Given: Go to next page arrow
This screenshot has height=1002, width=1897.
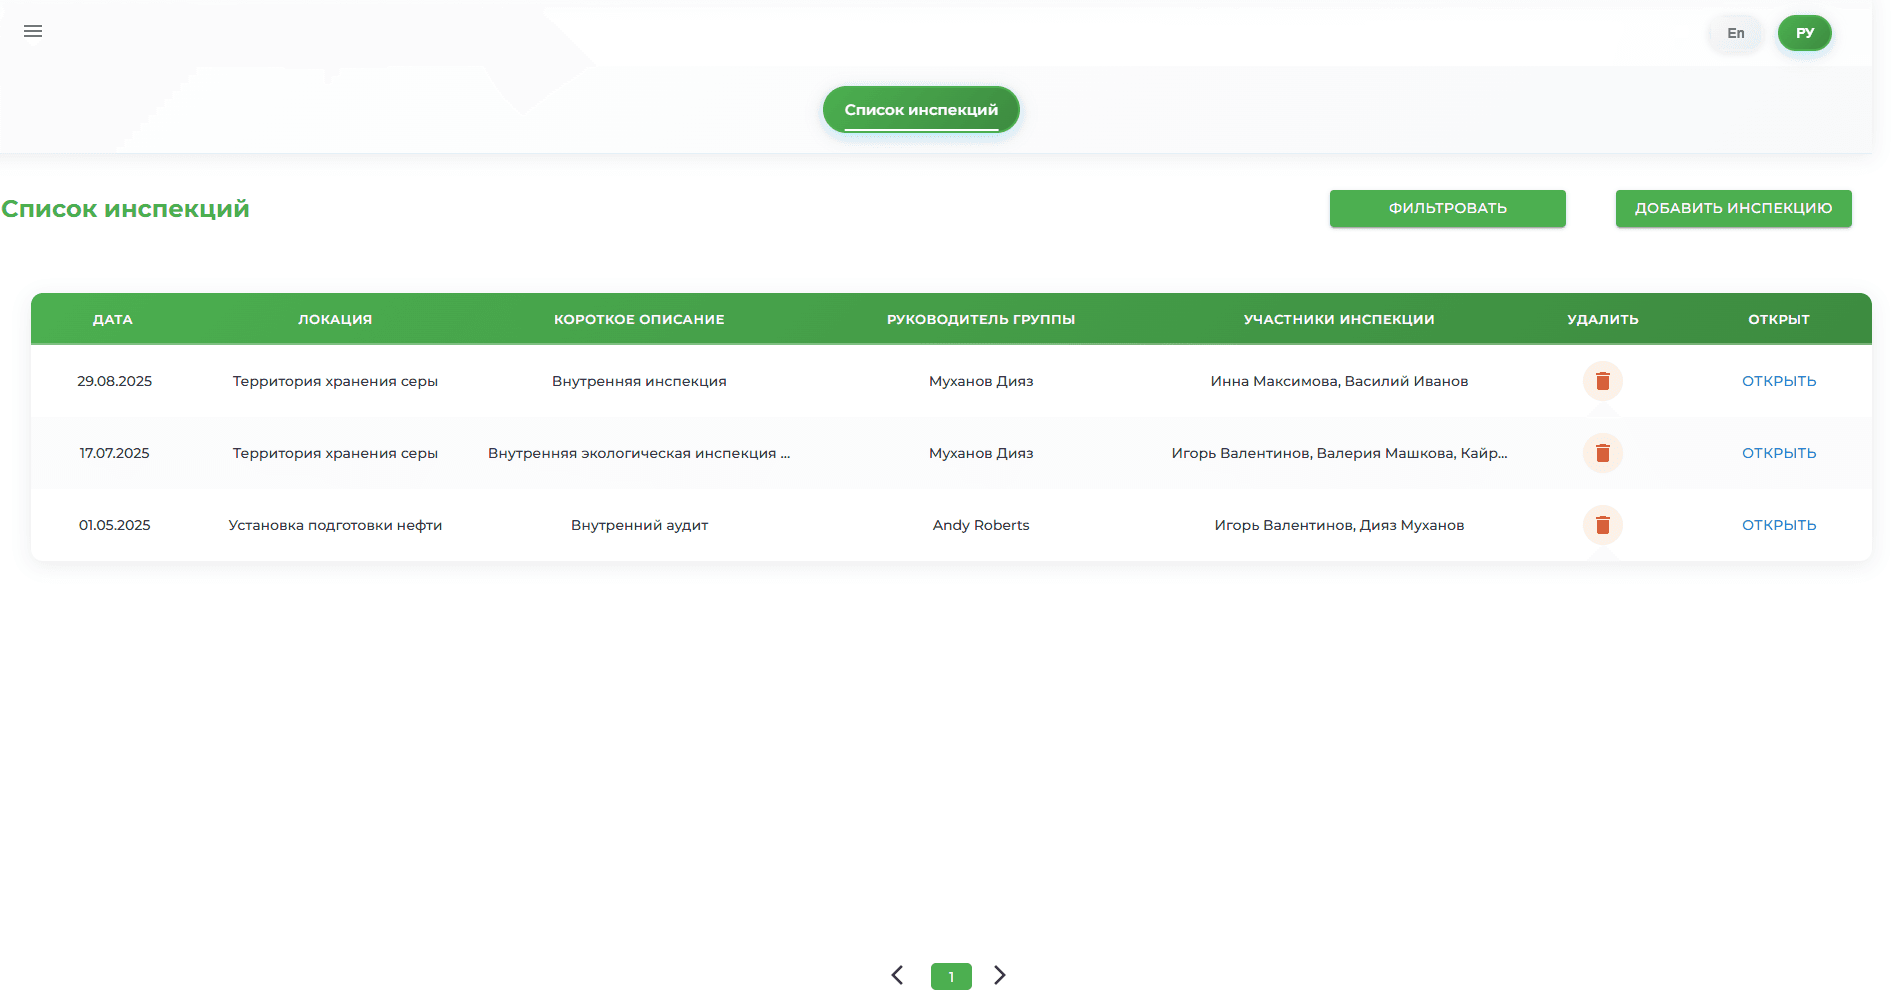Looking at the screenshot, I should [x=999, y=975].
